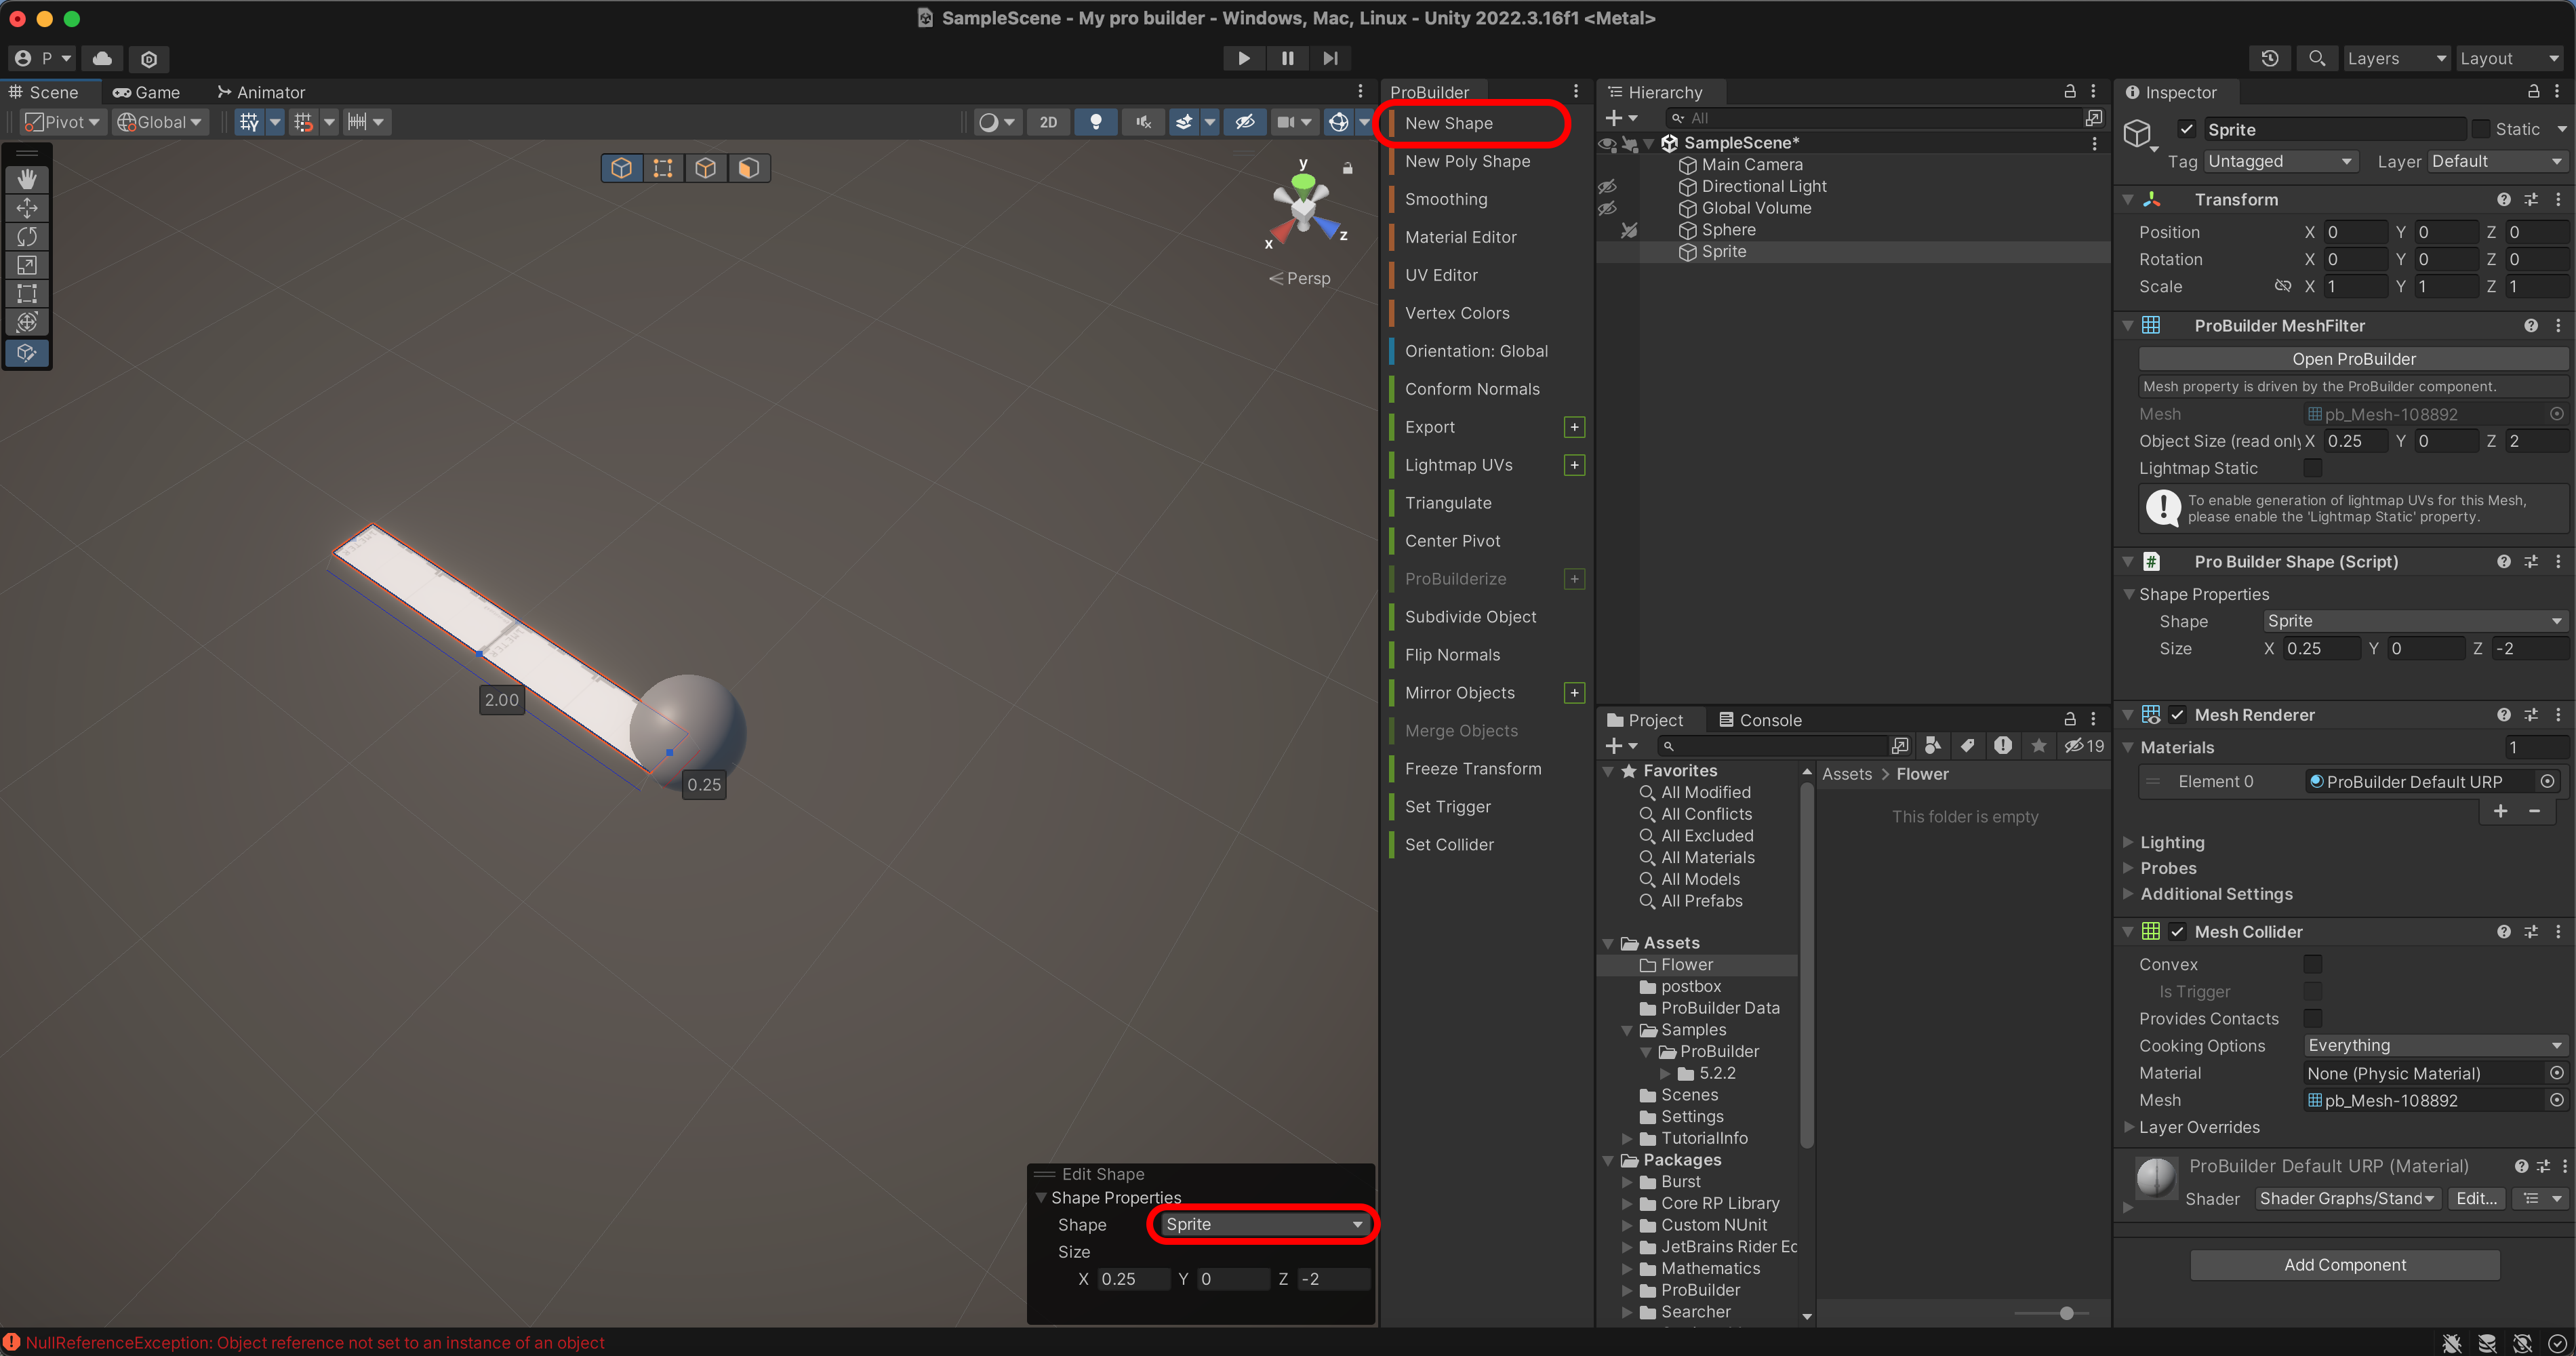Switch to the Game tab
Image resolution: width=2576 pixels, height=1356 pixels.
click(147, 92)
